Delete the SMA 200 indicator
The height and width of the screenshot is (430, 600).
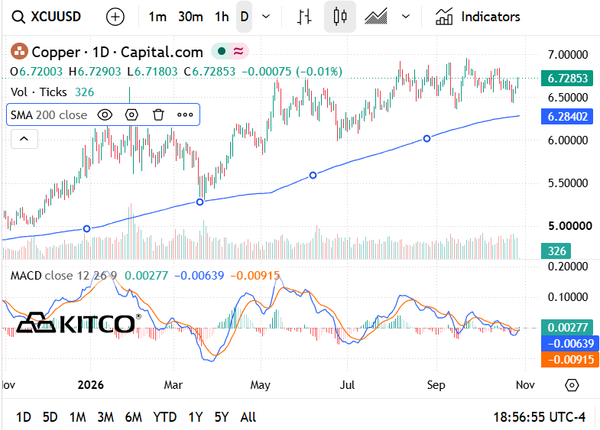[158, 115]
